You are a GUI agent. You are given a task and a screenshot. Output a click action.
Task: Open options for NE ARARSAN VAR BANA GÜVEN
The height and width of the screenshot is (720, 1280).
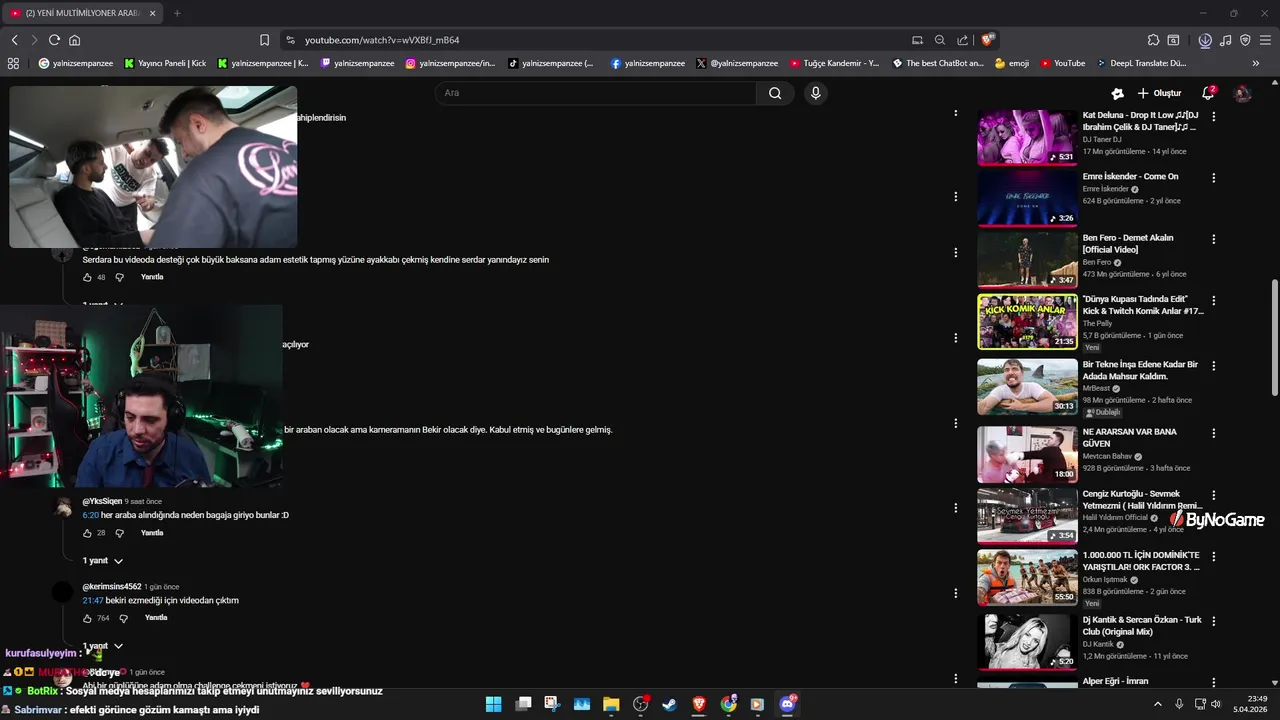click(x=1214, y=433)
